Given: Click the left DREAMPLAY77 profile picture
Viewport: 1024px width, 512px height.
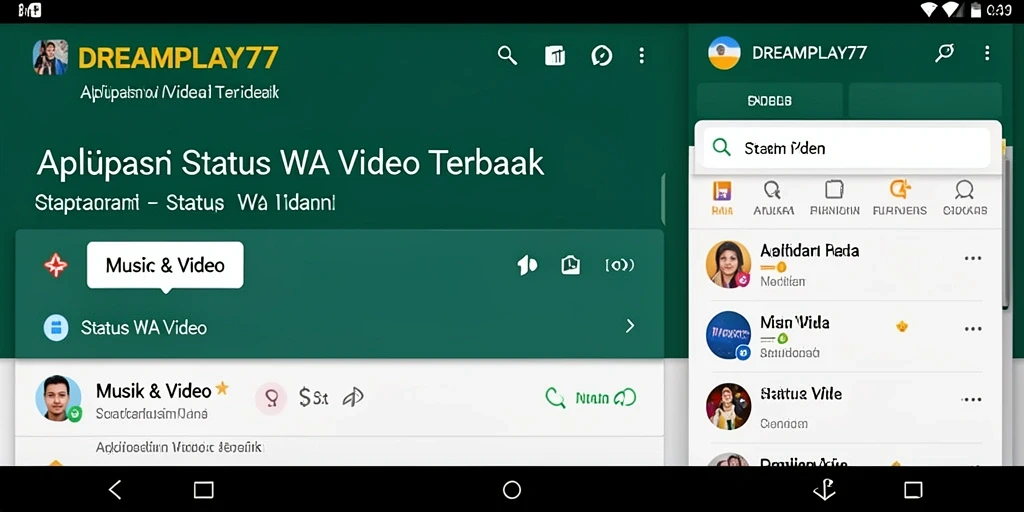Looking at the screenshot, I should tap(50, 57).
